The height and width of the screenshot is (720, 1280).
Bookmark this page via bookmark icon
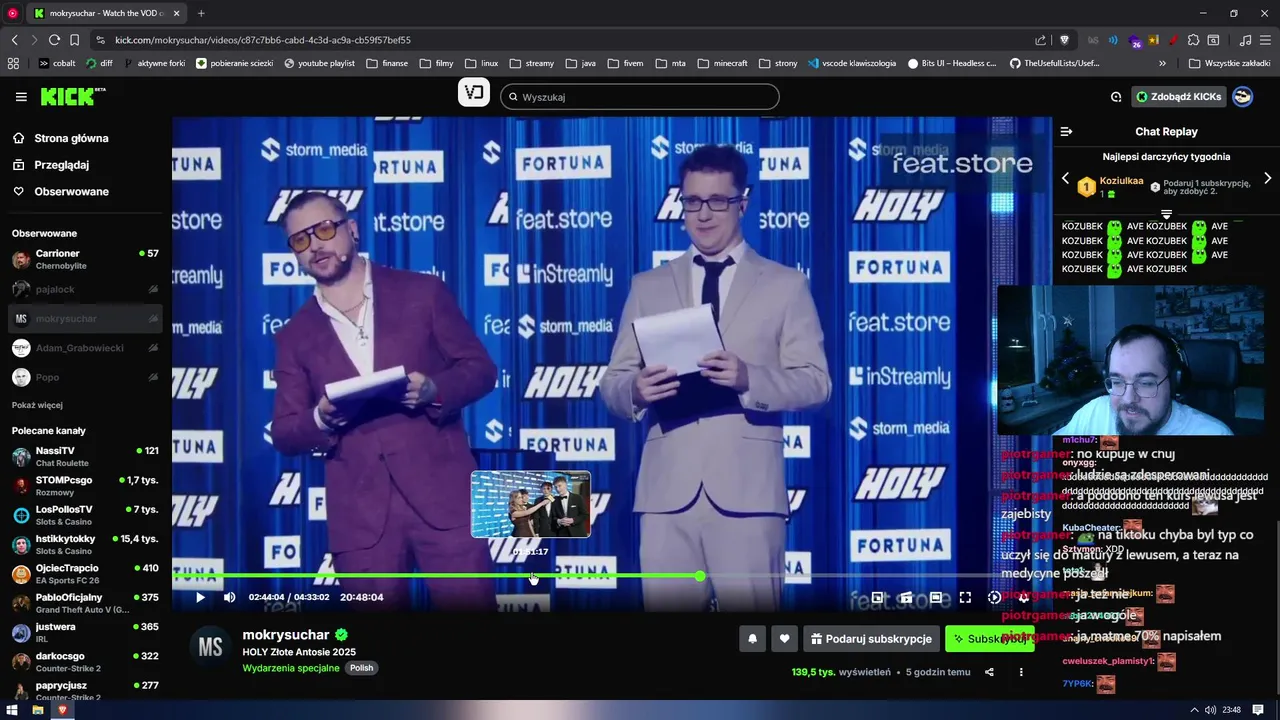point(74,40)
